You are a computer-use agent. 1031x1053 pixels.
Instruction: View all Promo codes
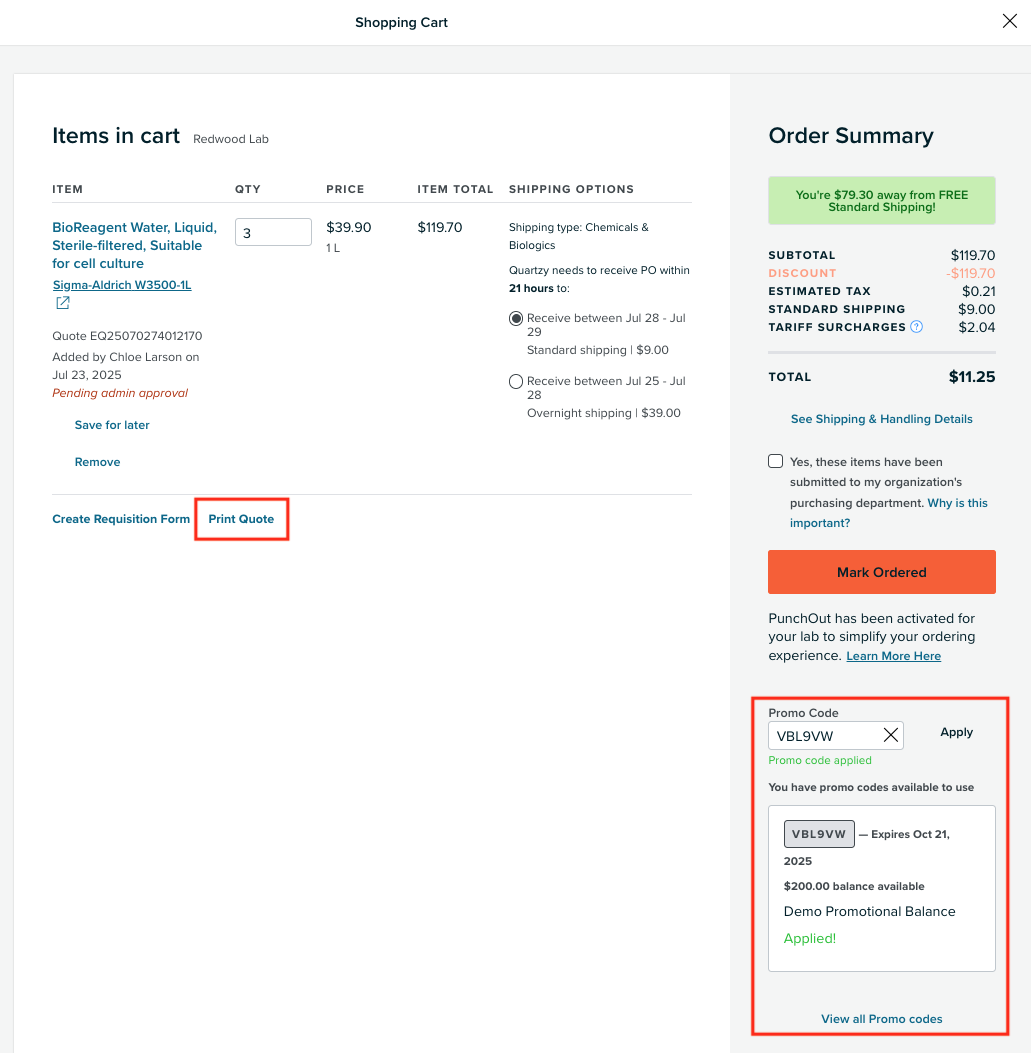point(881,1019)
